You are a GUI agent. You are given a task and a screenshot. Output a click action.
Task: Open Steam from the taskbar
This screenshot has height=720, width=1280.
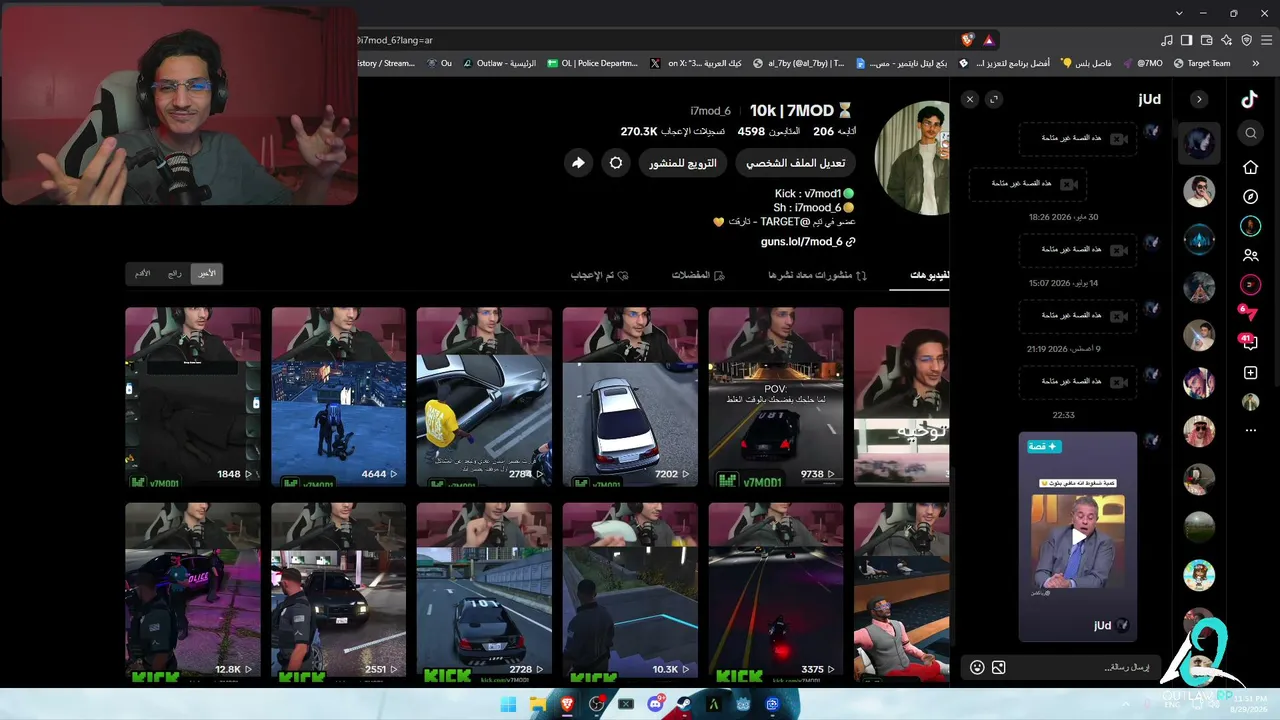tap(685, 704)
